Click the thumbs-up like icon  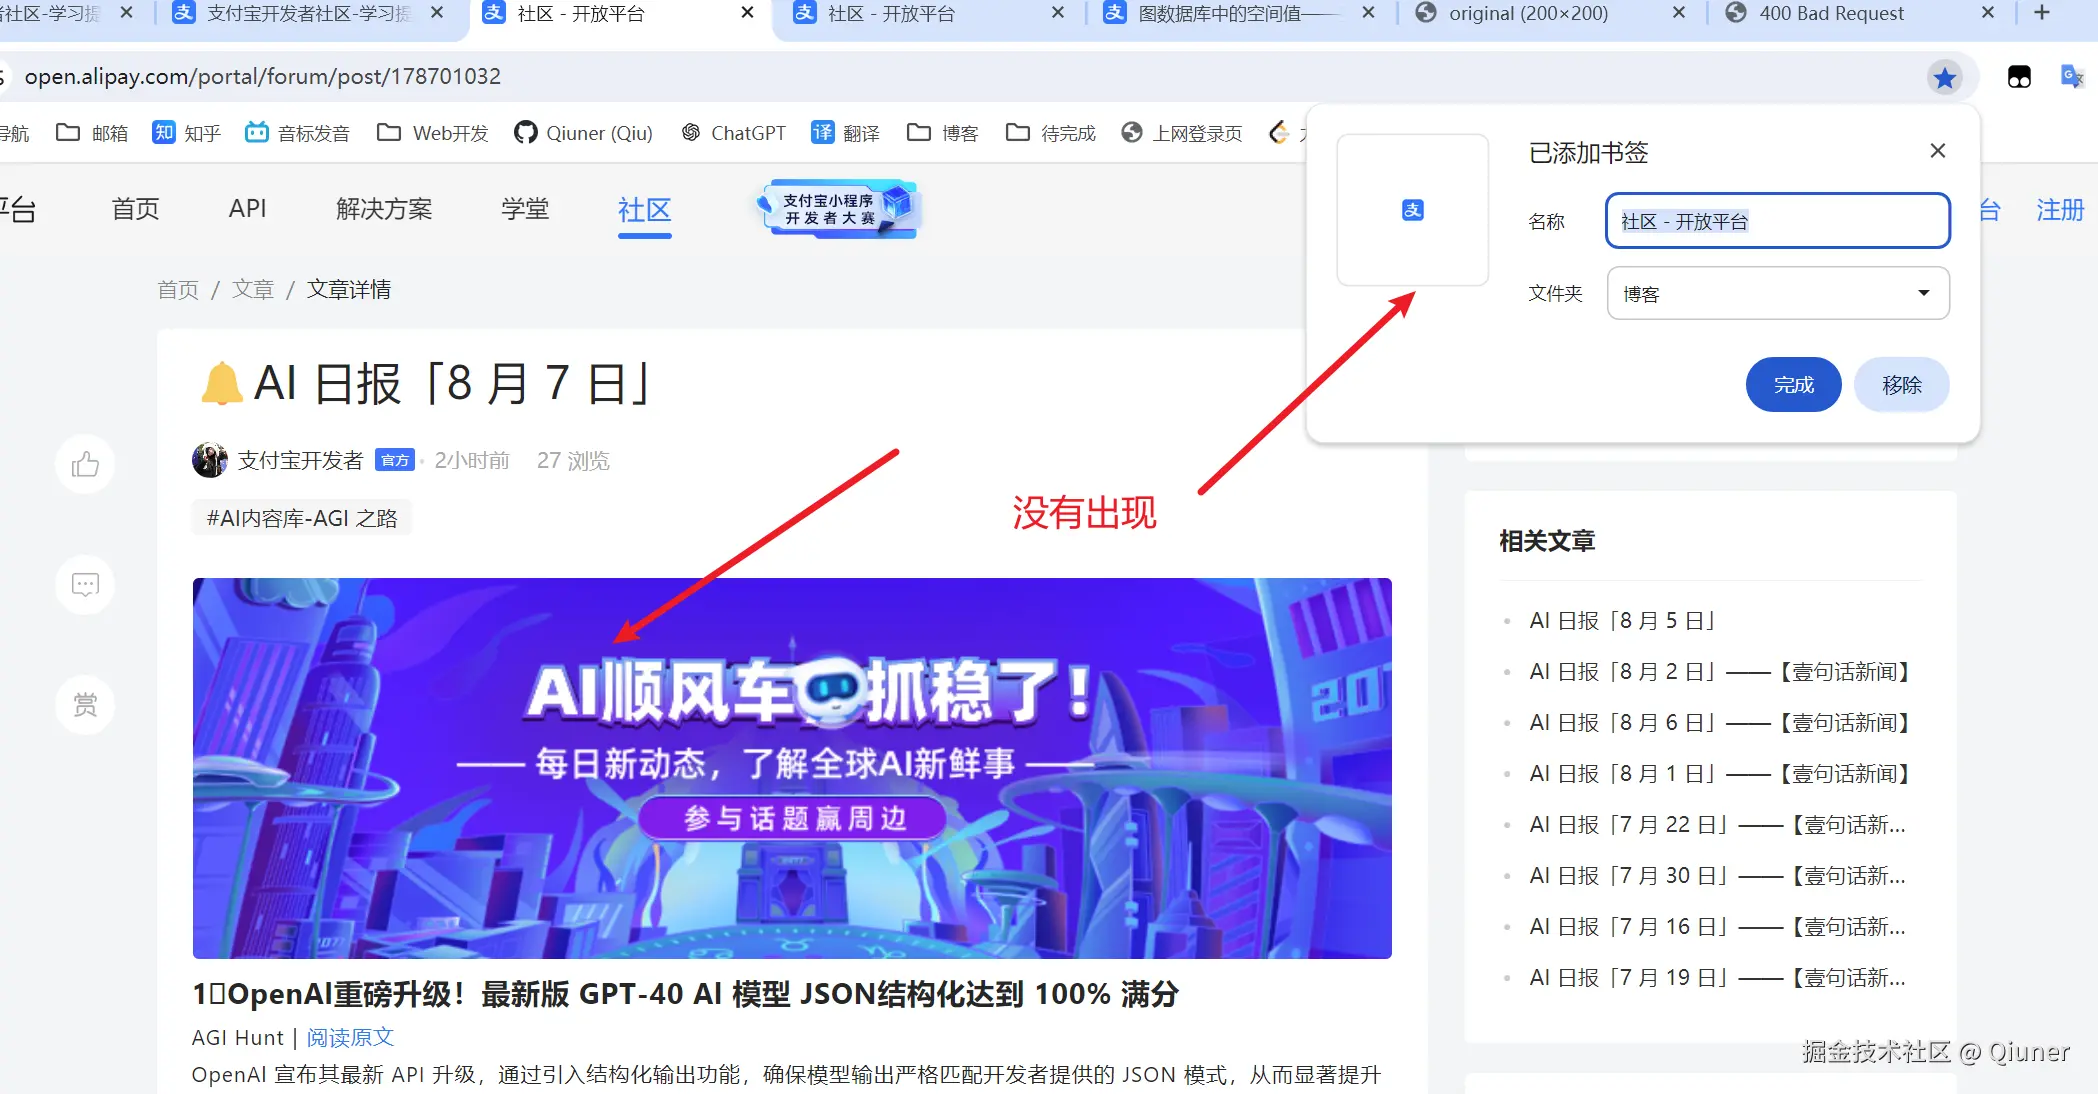[85, 464]
